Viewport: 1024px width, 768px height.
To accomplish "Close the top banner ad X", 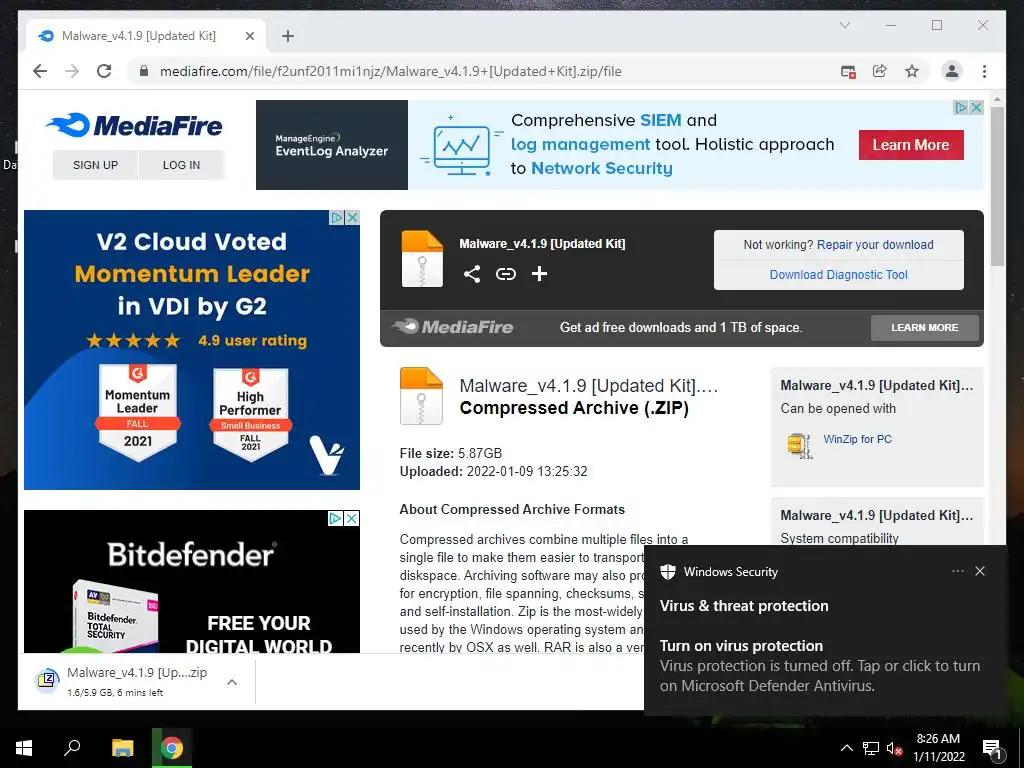I will (x=976, y=107).
